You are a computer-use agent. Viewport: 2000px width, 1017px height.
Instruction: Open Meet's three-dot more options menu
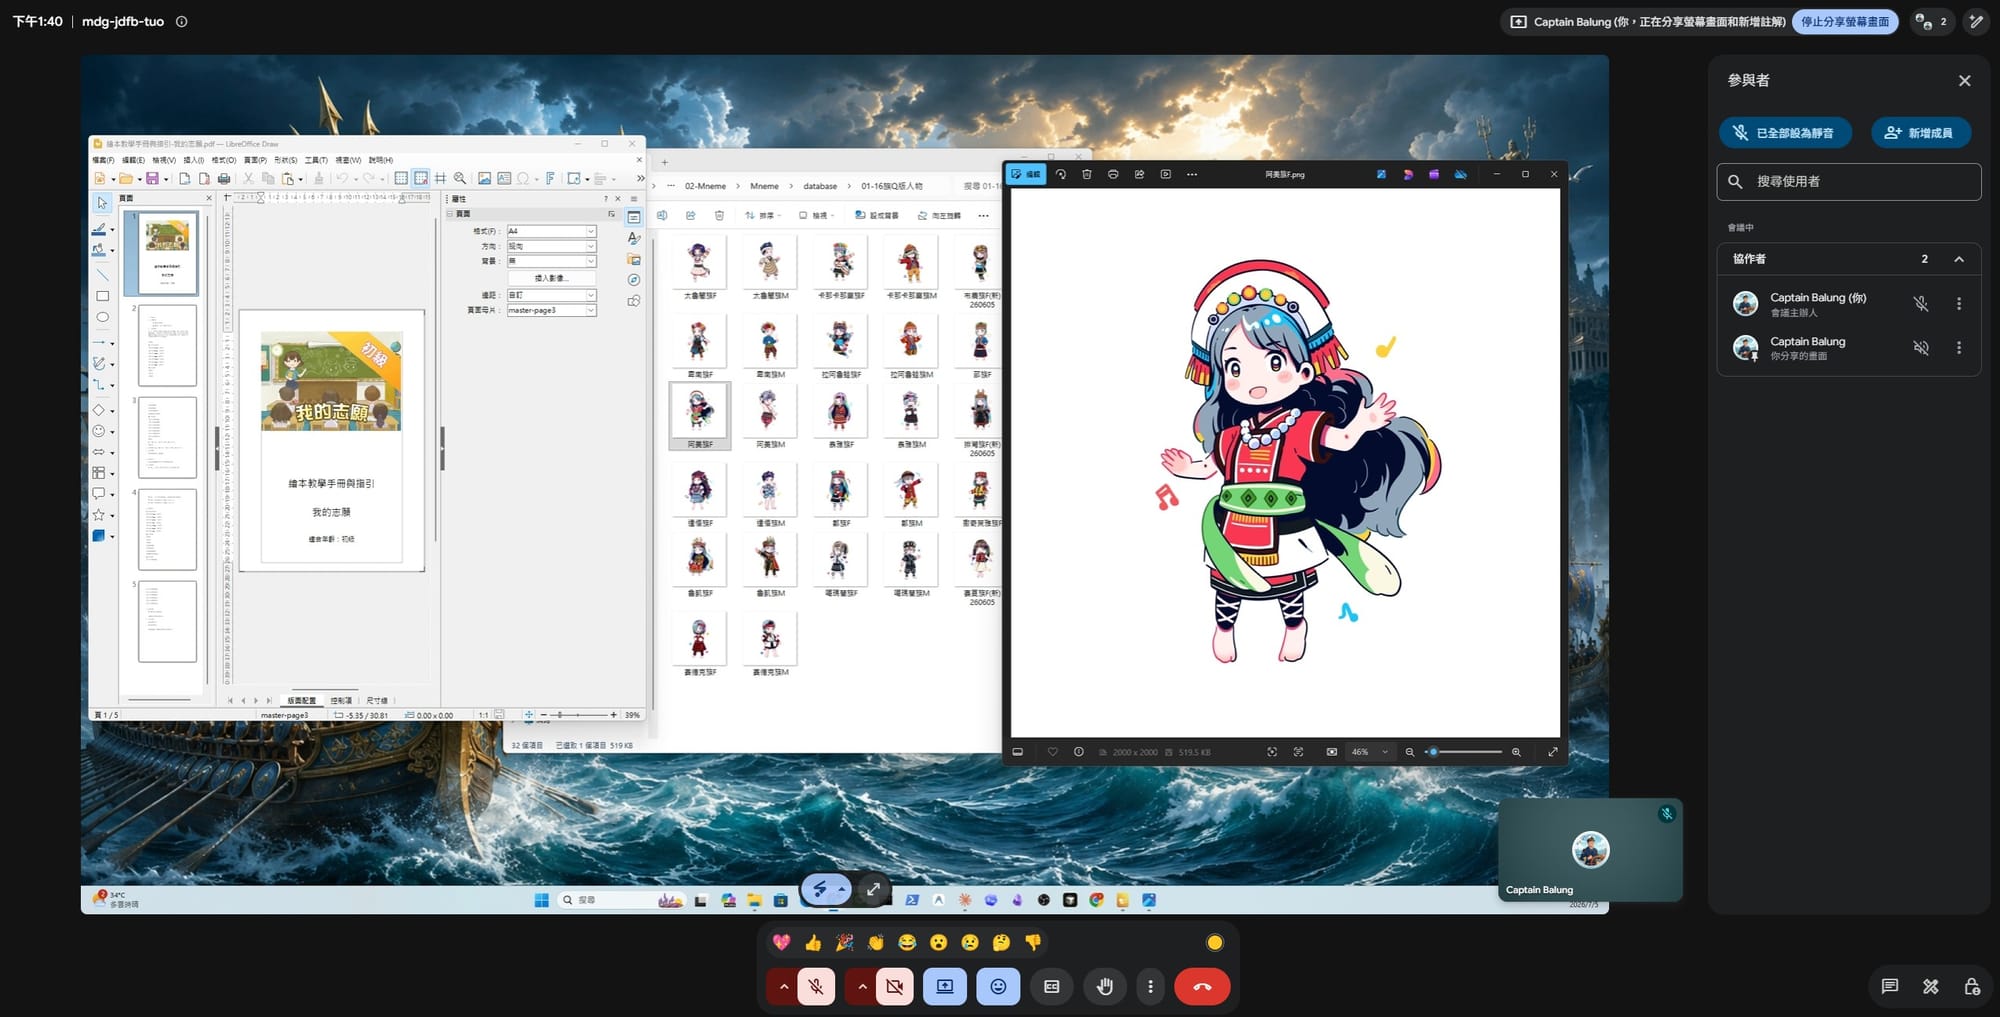[1150, 987]
